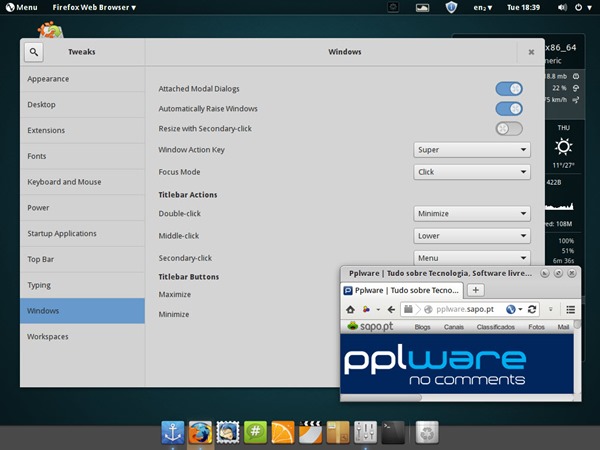Open the volume indicator in top bar

tap(562, 7)
